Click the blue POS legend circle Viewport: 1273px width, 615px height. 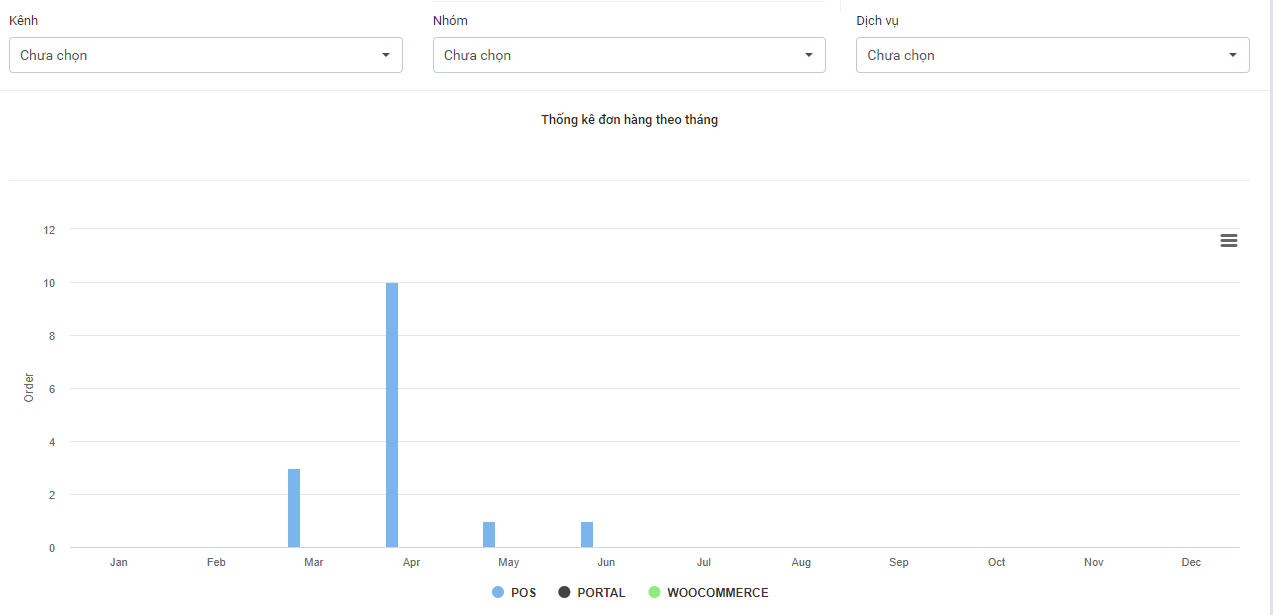(x=498, y=593)
